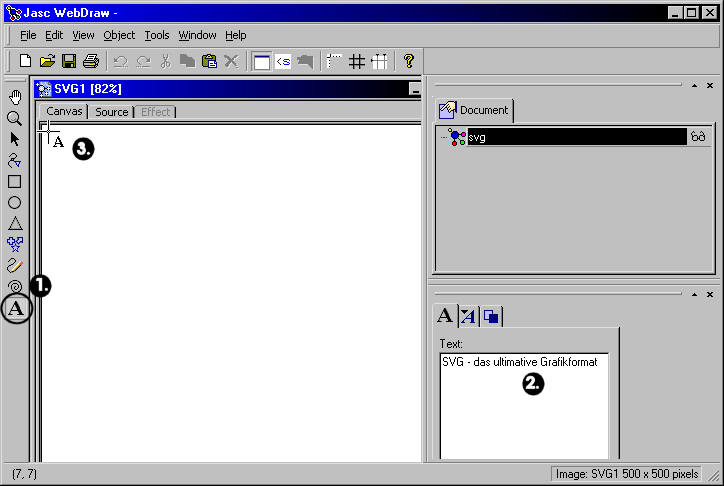
Task: Switch to the Canvas tab
Action: [x=64, y=111]
